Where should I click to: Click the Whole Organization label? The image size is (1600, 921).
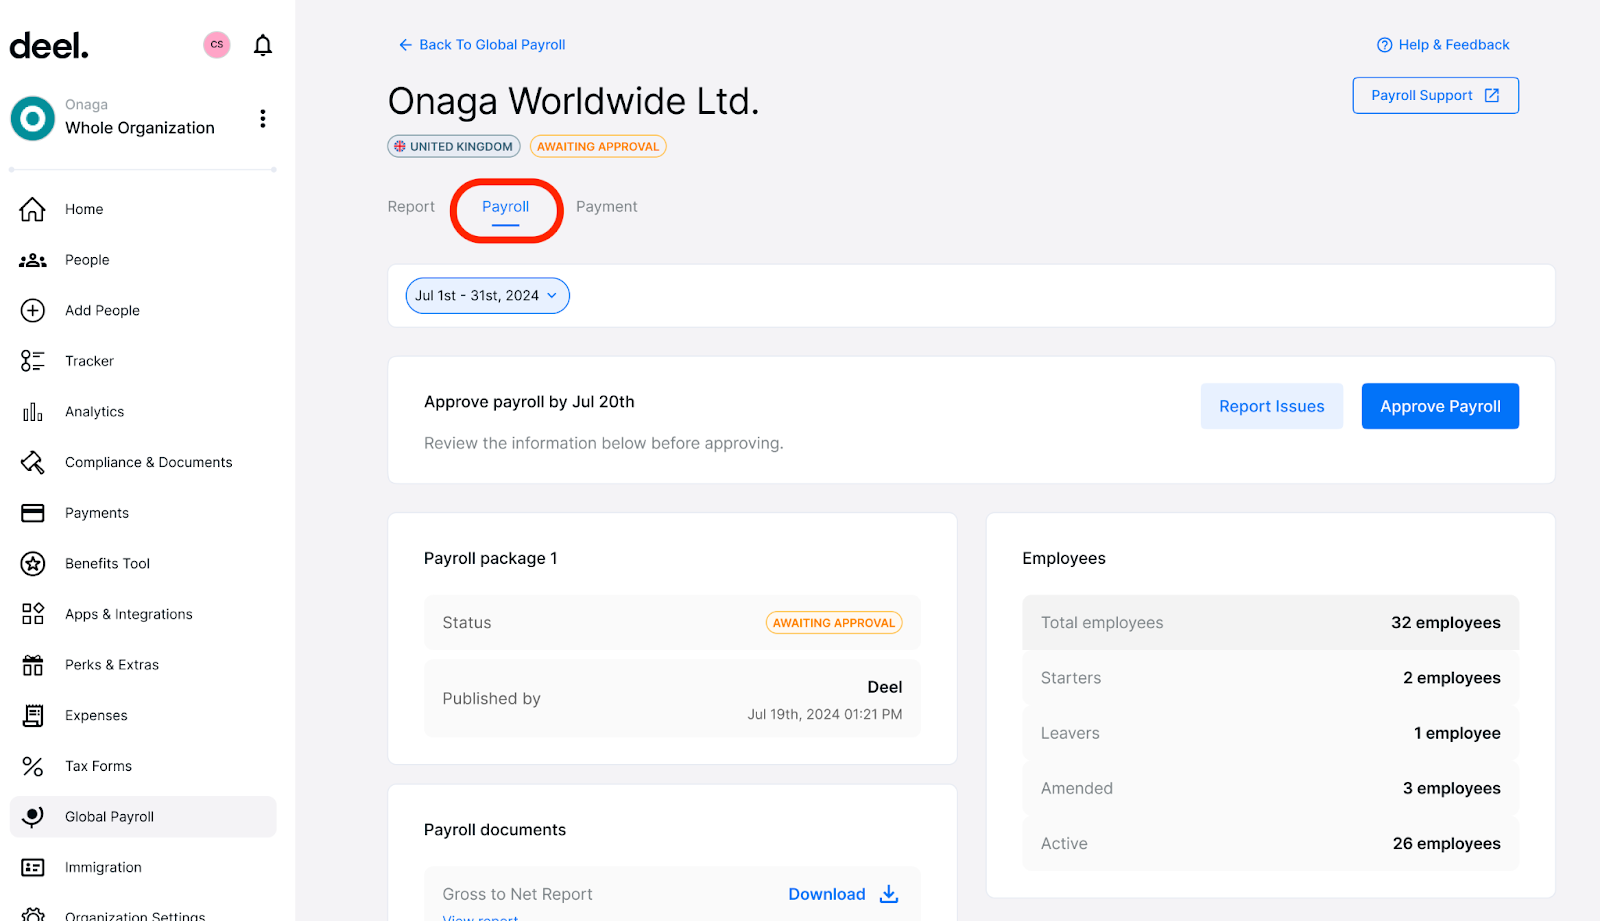coord(140,128)
